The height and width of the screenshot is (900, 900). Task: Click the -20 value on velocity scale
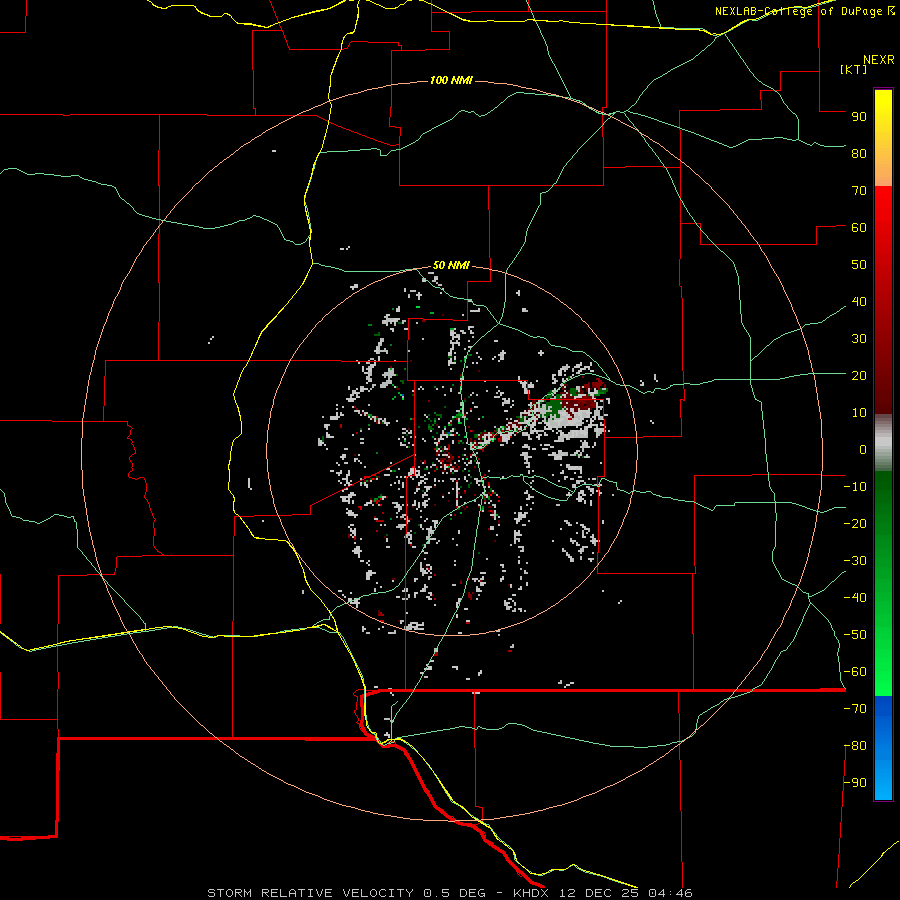coord(855,523)
